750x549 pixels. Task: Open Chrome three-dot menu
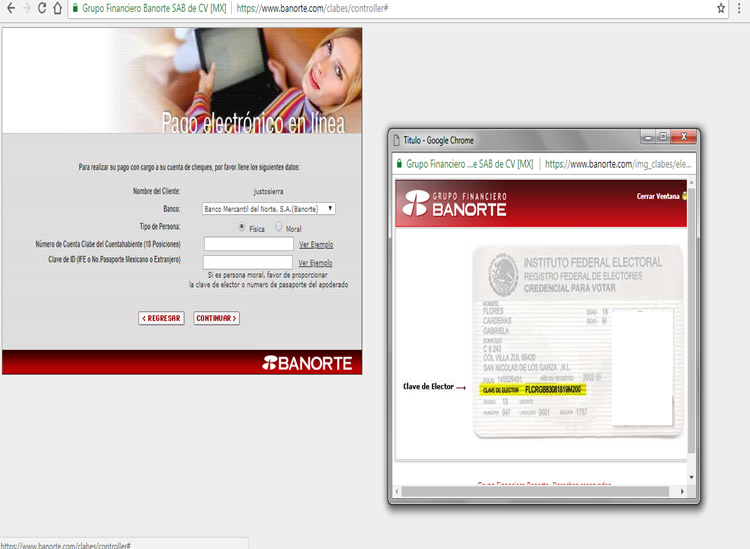pyautogui.click(x=739, y=8)
